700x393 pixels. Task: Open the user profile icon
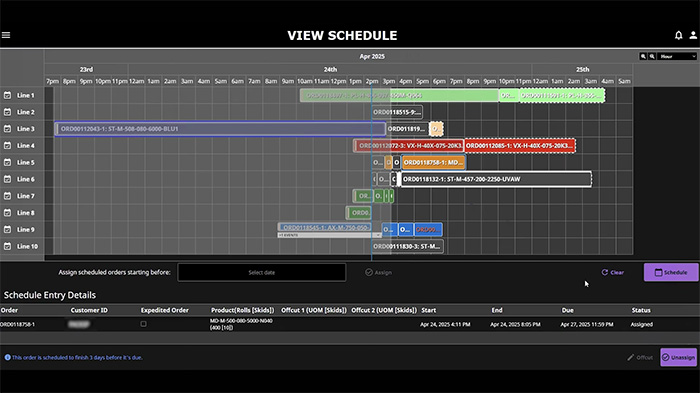click(693, 35)
